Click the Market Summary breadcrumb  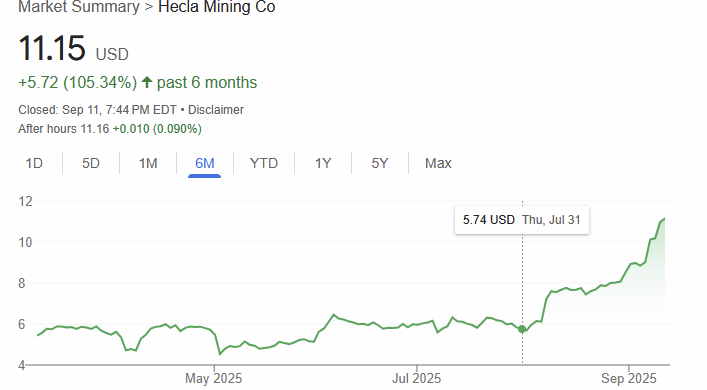coord(79,7)
